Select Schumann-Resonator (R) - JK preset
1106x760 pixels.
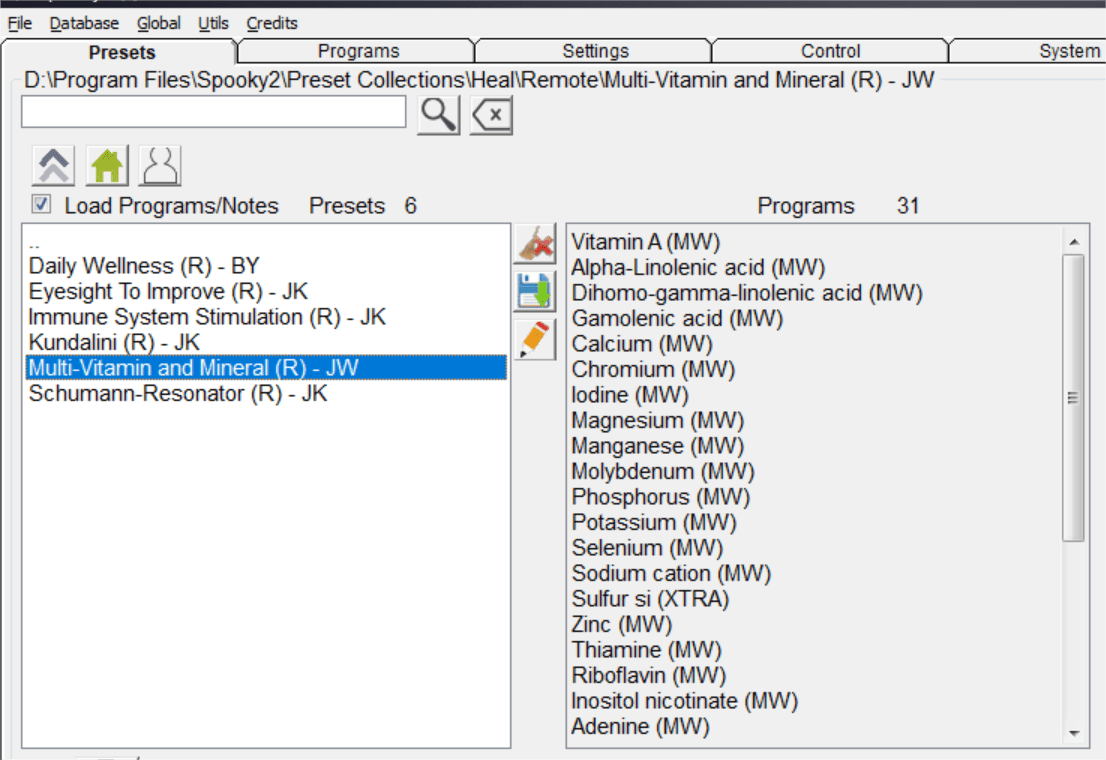click(267, 393)
